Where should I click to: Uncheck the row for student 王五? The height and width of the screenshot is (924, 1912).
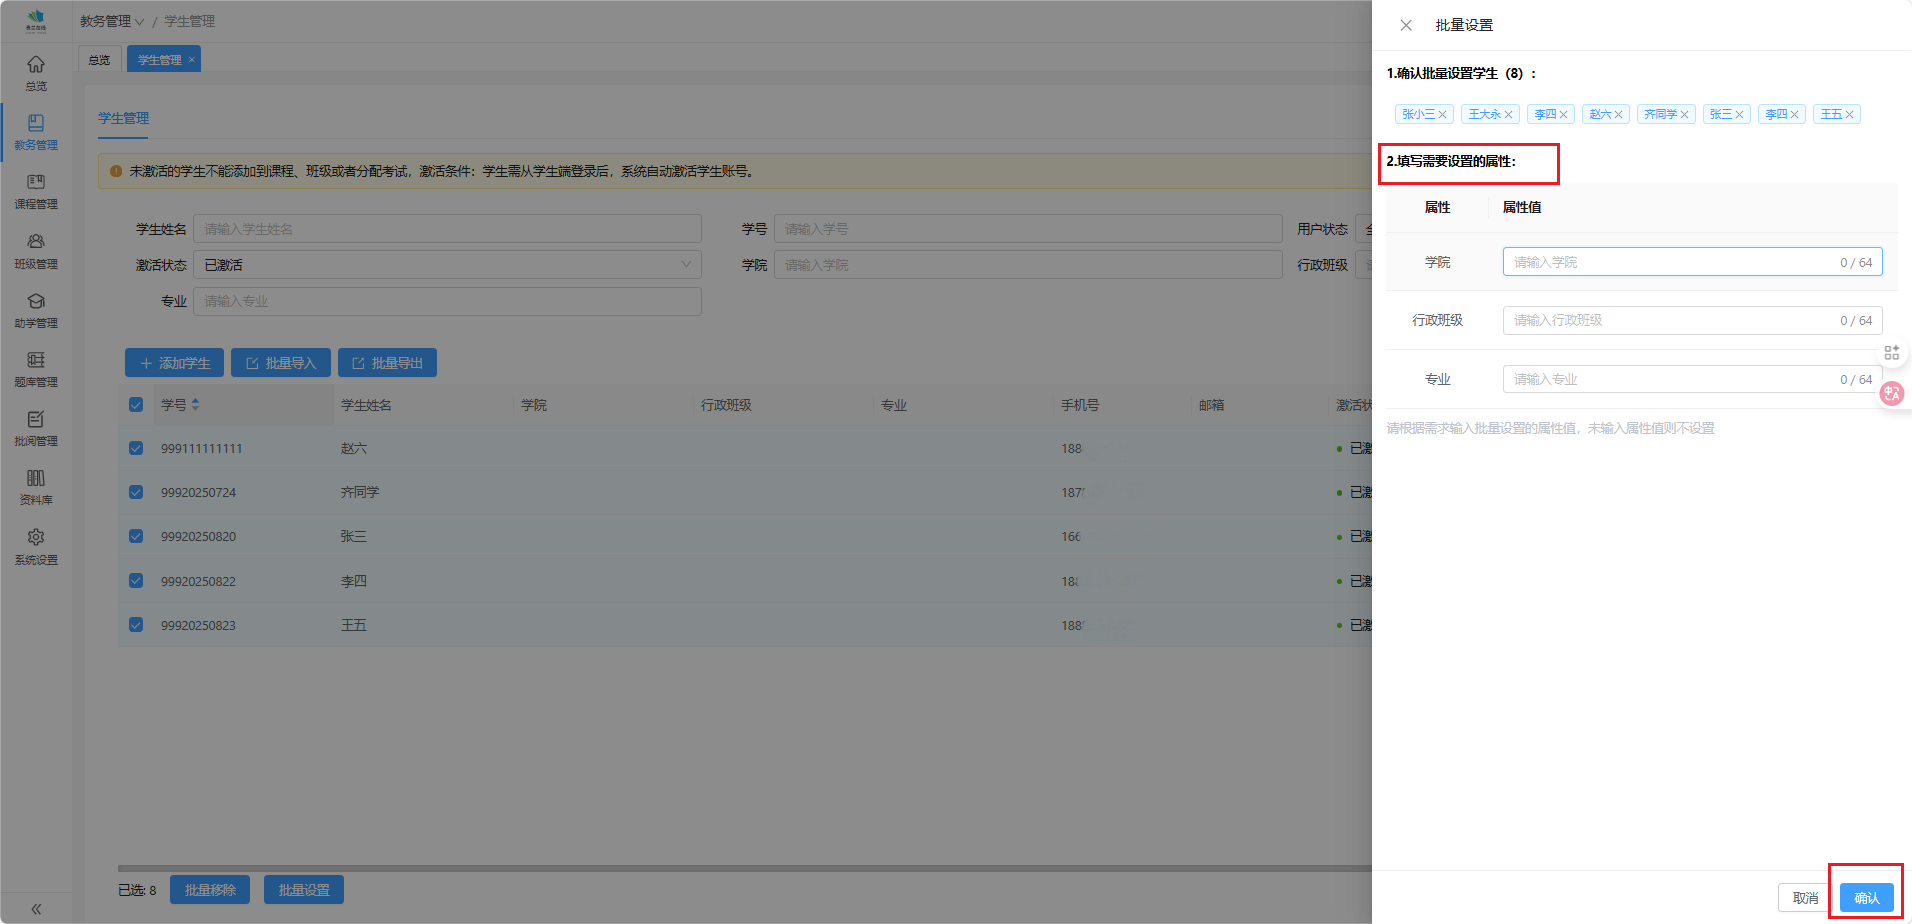point(136,625)
